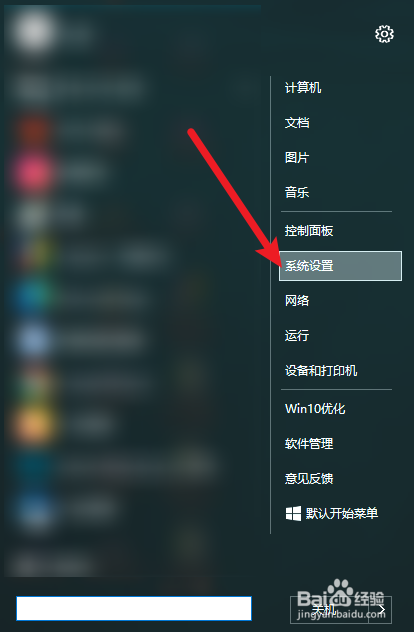Focus the white search box at bottom
This screenshot has width=414, height=632.
(x=134, y=608)
